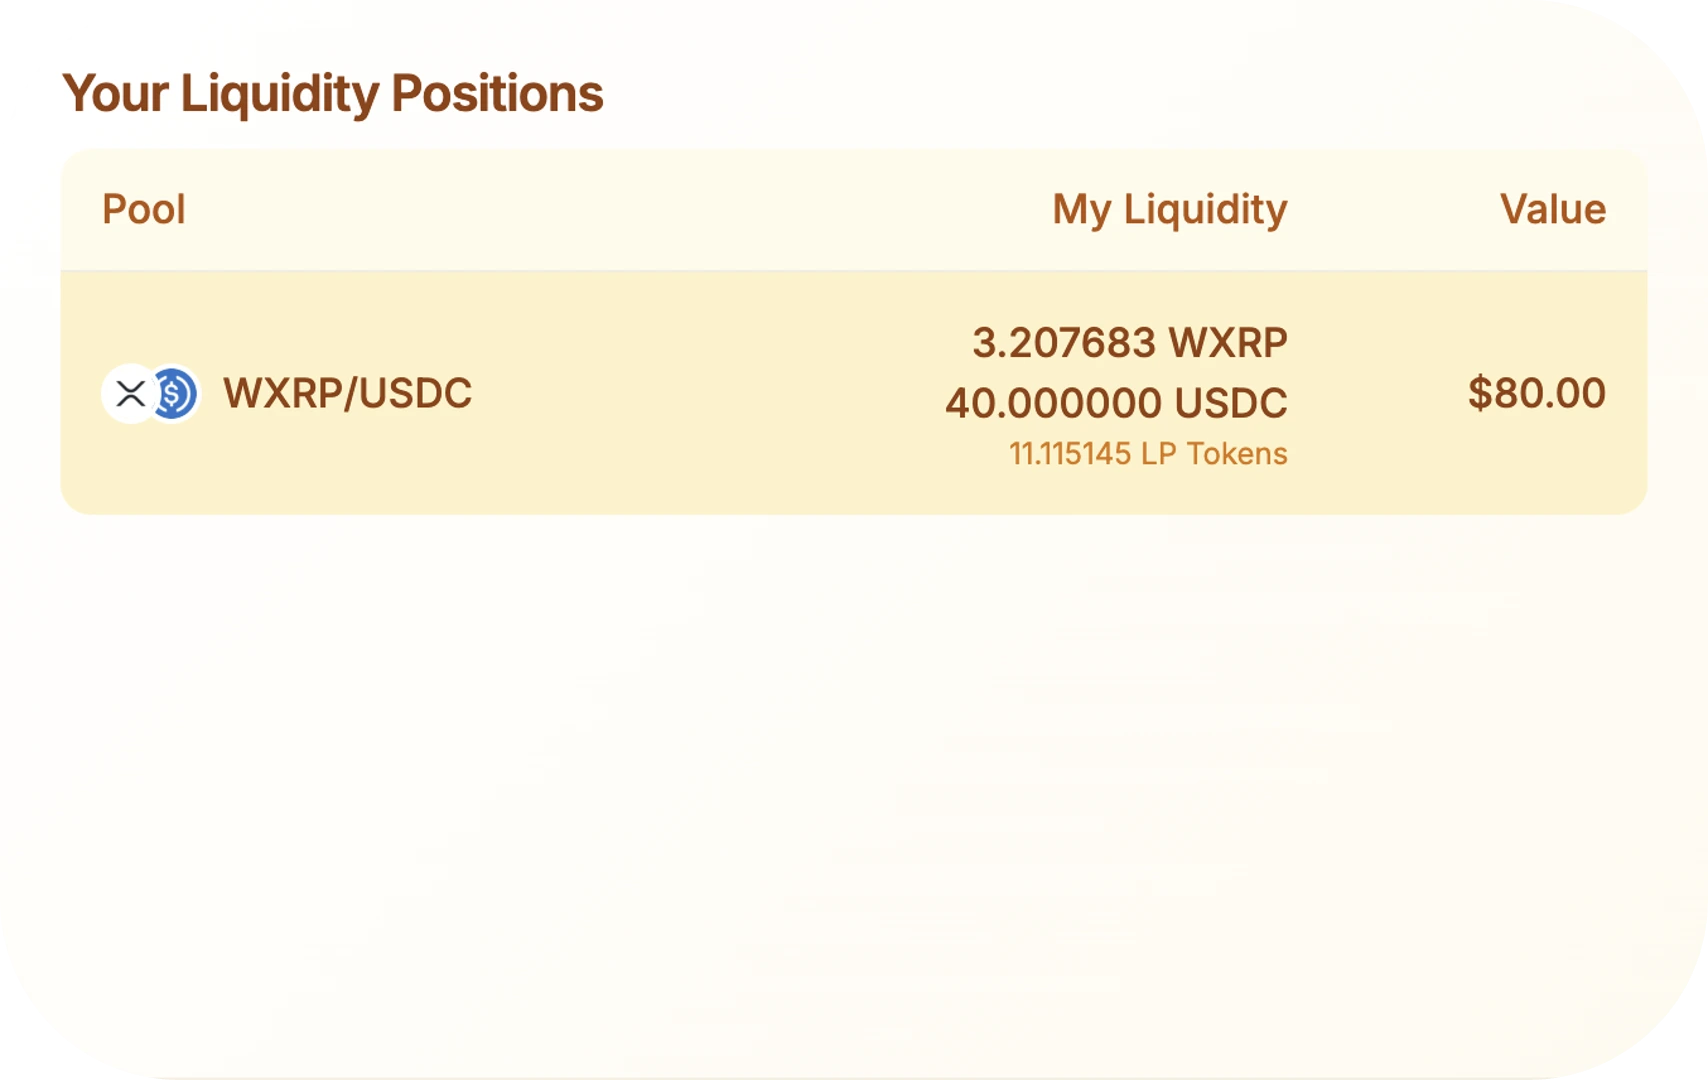Click the LP Tokens label text

click(x=1214, y=454)
